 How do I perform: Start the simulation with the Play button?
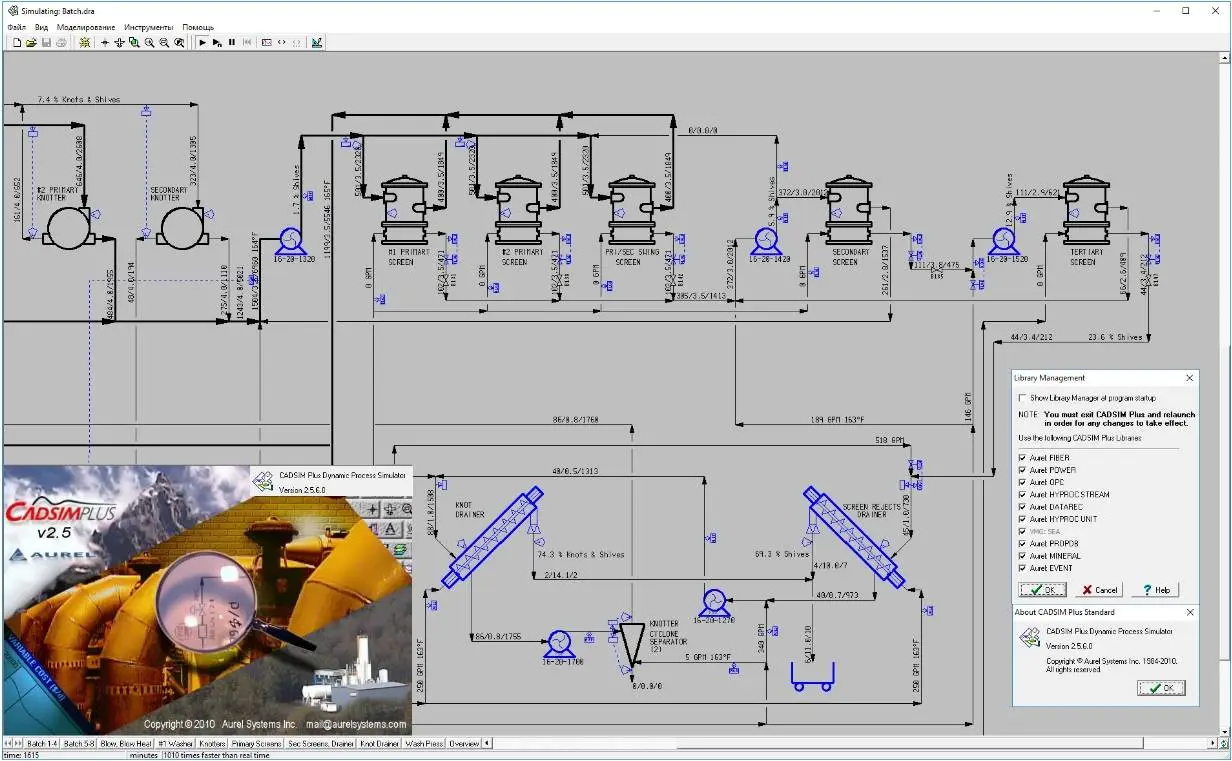(x=202, y=43)
